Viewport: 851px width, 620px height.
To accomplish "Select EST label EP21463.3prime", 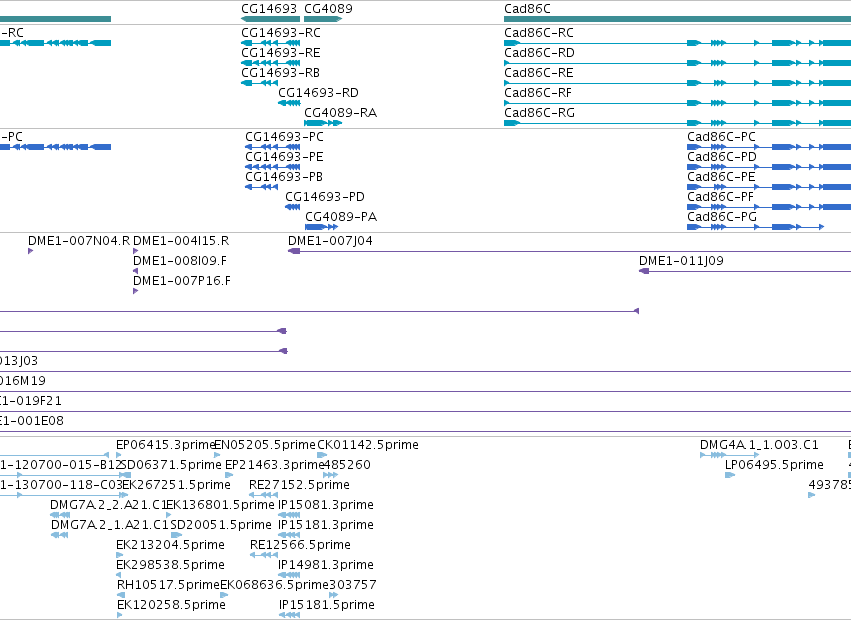I will 274,465.
